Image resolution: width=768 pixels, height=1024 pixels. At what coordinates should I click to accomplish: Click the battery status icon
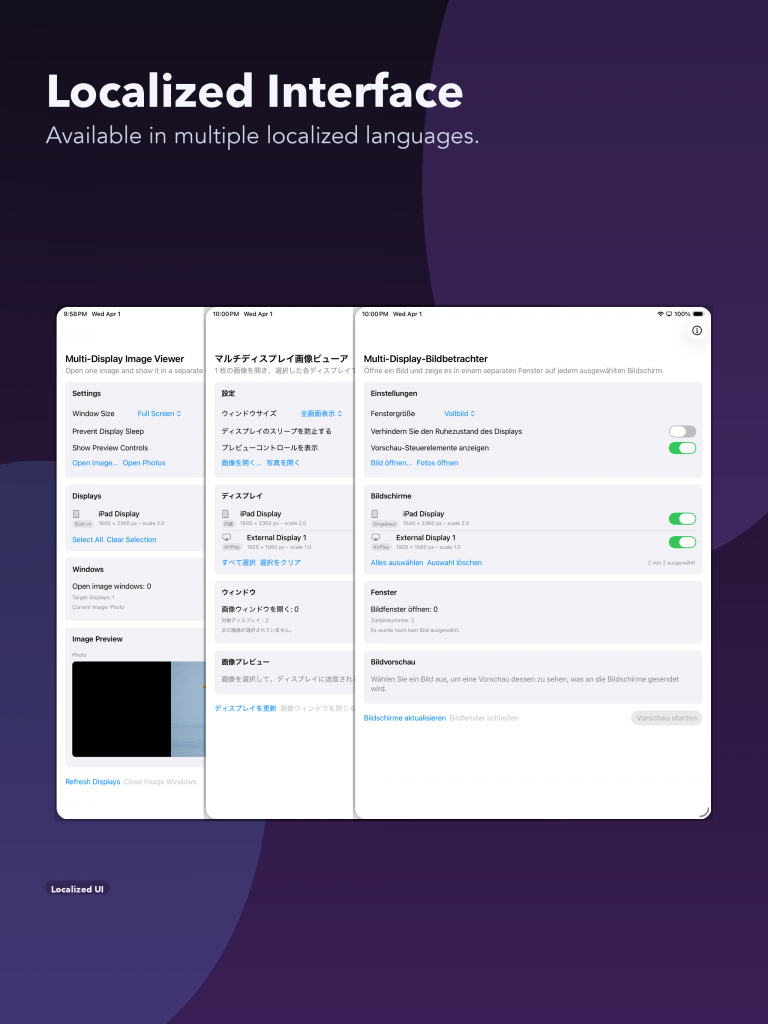point(698,314)
